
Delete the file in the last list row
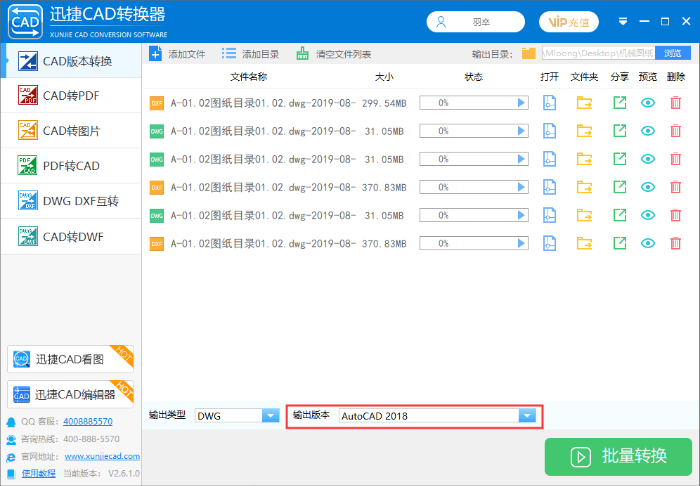(675, 243)
